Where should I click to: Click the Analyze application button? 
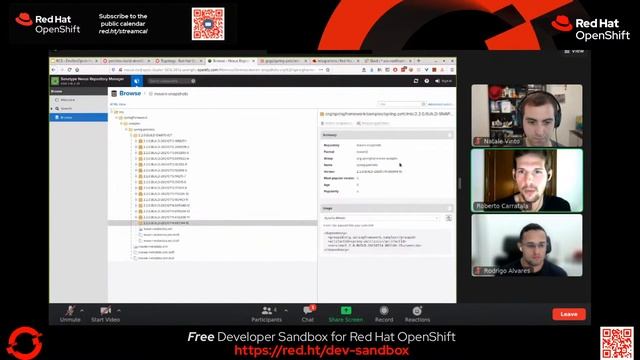pyautogui.click(x=373, y=123)
